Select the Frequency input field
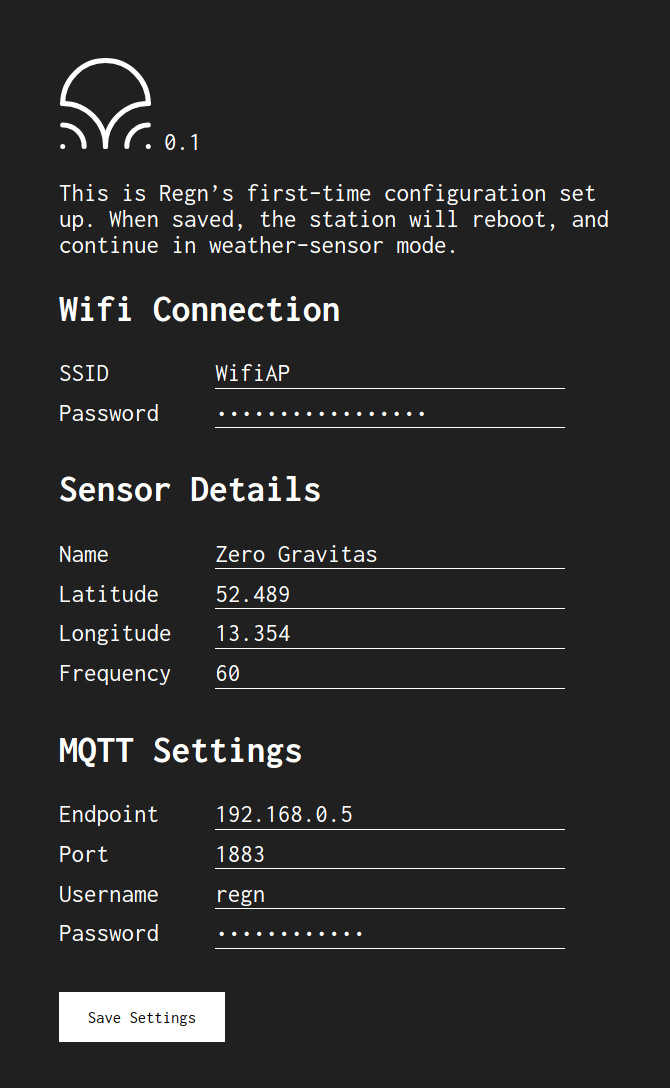Screen dimensions: 670x1088 click(x=390, y=673)
